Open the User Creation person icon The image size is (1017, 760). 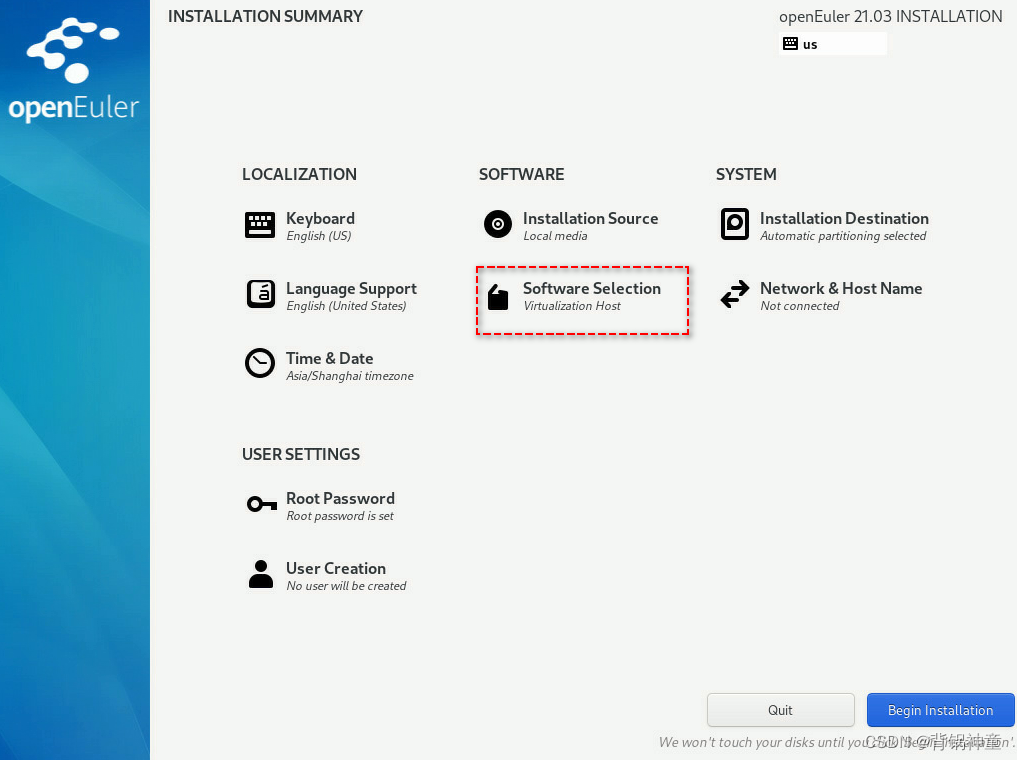pyautogui.click(x=261, y=574)
